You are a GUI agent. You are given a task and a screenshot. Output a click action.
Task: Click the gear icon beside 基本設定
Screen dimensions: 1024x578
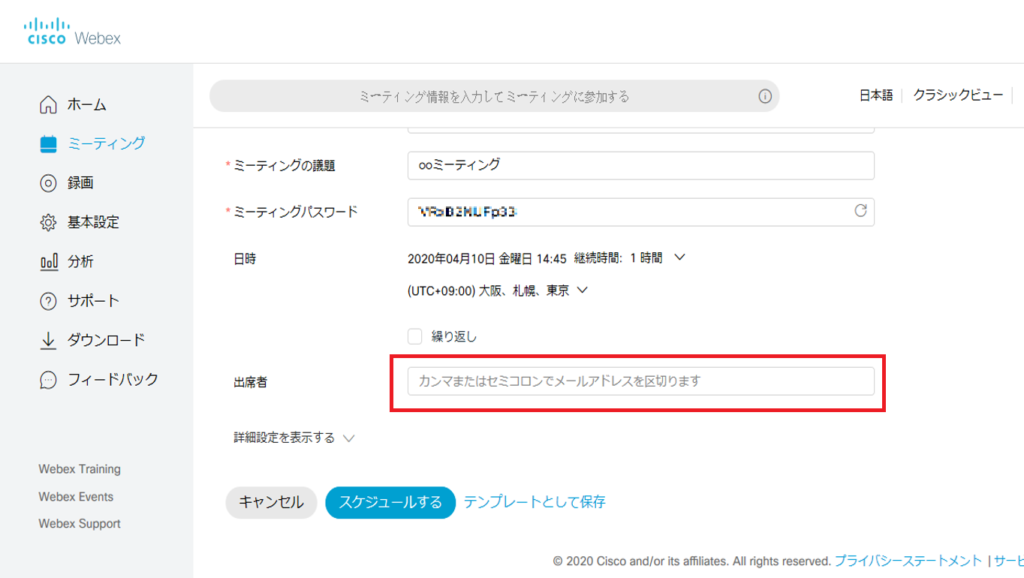click(x=48, y=222)
